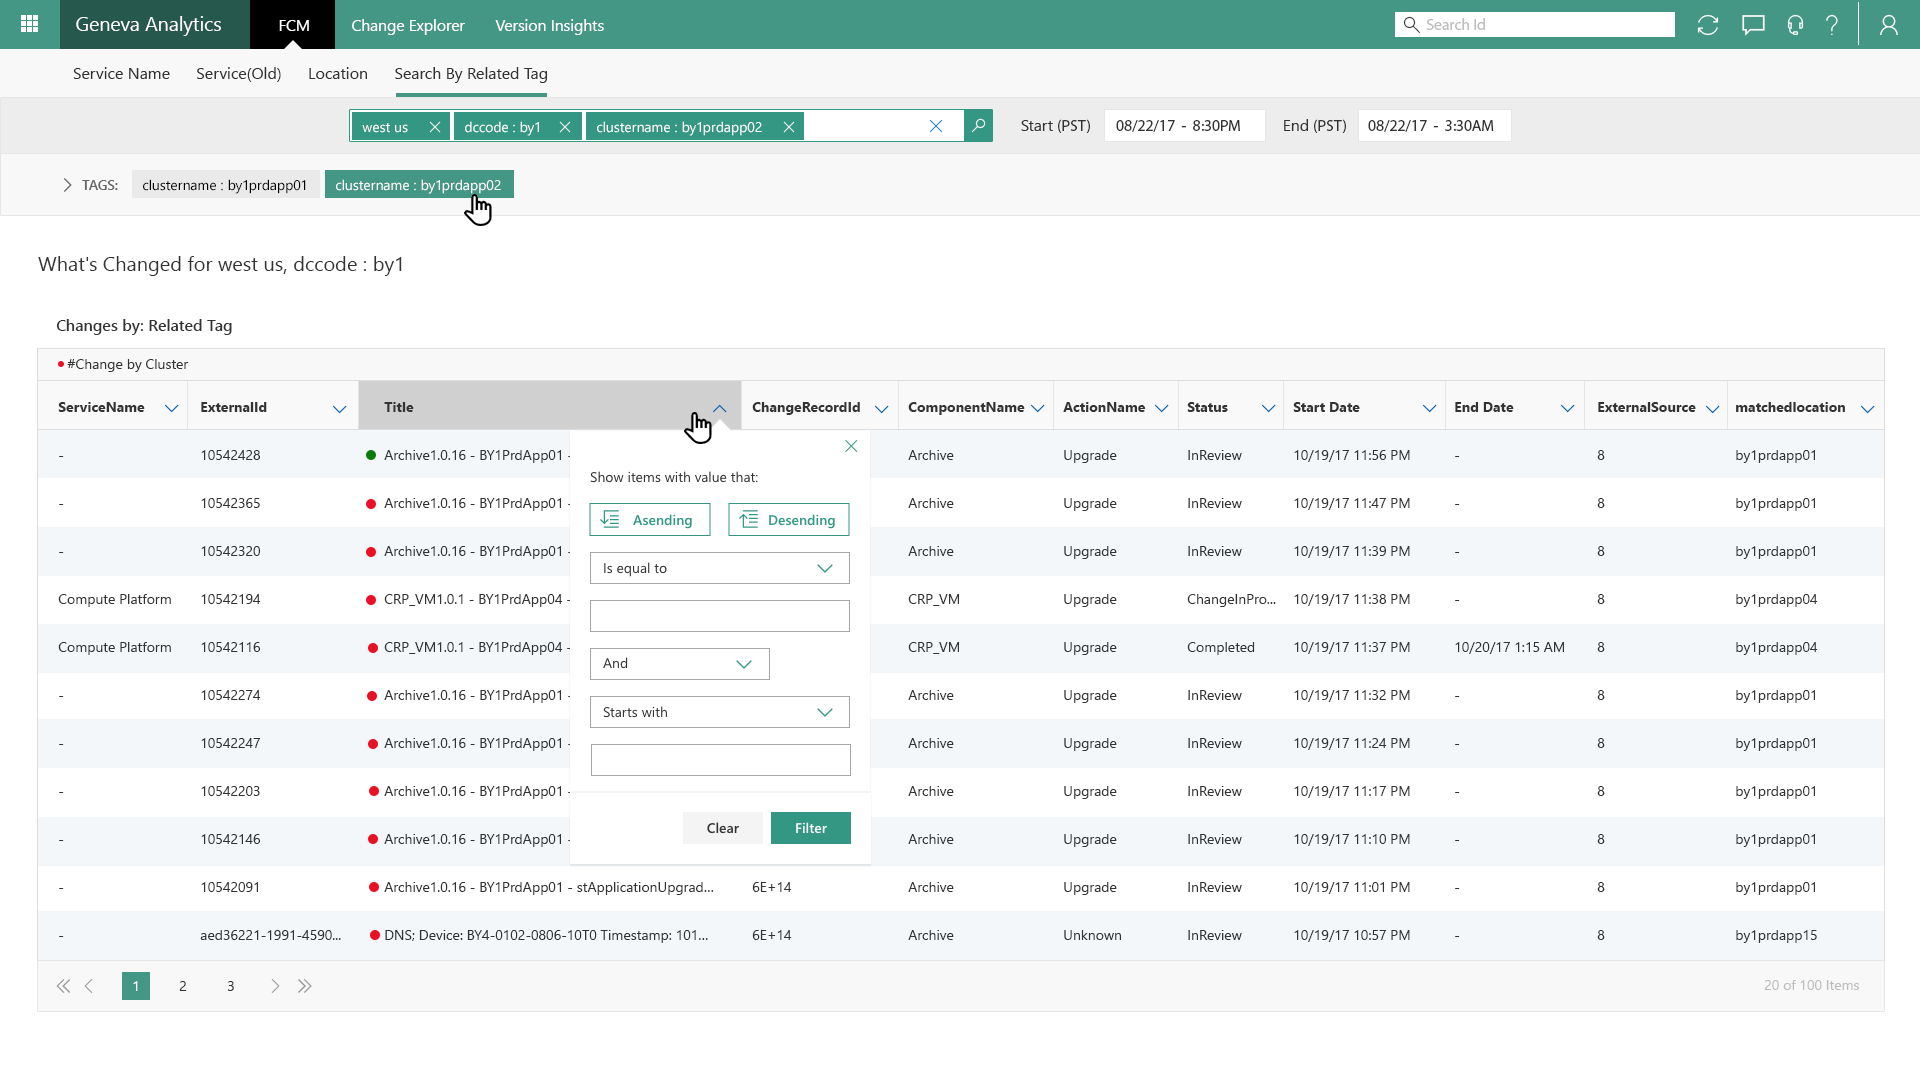Open the 'And' logical operator dropdown

coord(680,664)
